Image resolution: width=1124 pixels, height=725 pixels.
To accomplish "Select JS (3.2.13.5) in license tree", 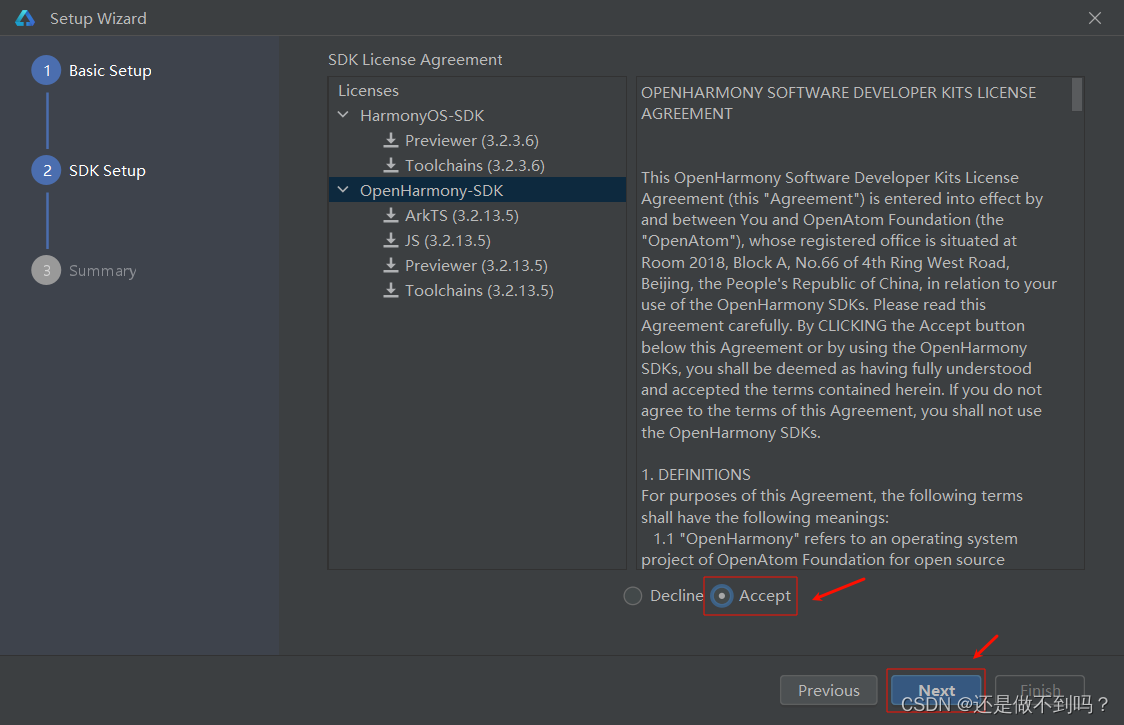I will [x=448, y=241].
